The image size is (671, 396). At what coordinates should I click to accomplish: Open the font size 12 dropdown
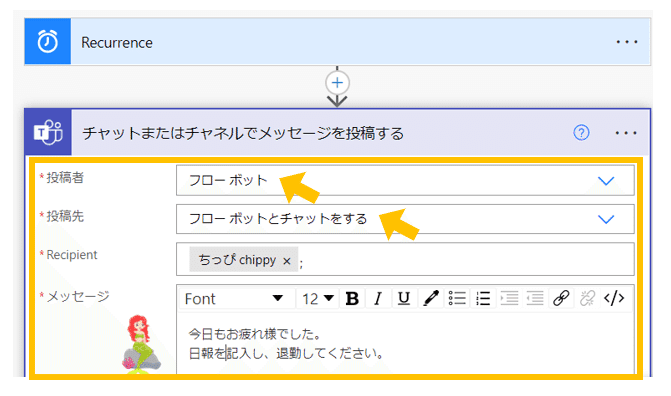point(318,298)
